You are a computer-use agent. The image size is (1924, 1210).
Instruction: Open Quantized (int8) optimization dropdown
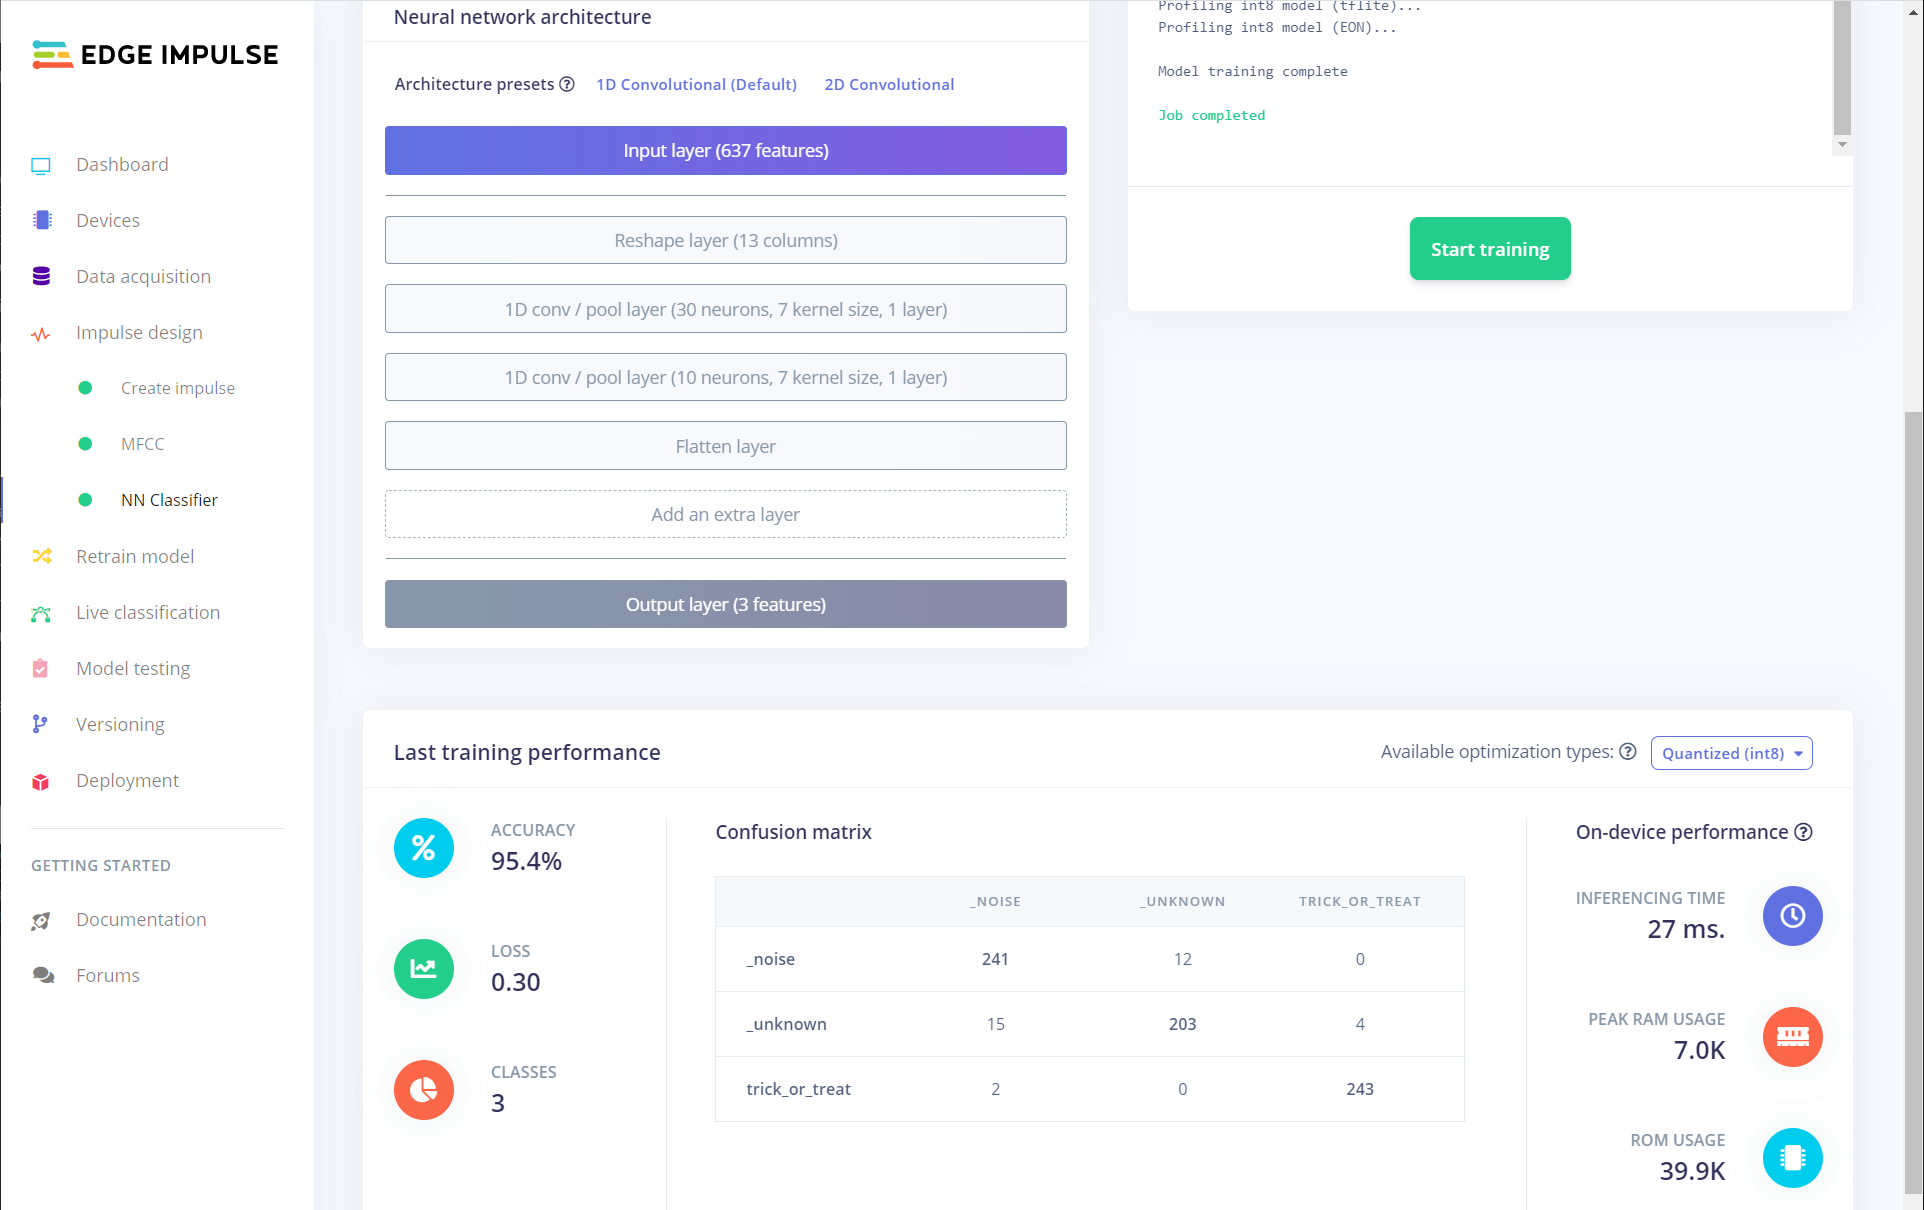click(x=1731, y=753)
